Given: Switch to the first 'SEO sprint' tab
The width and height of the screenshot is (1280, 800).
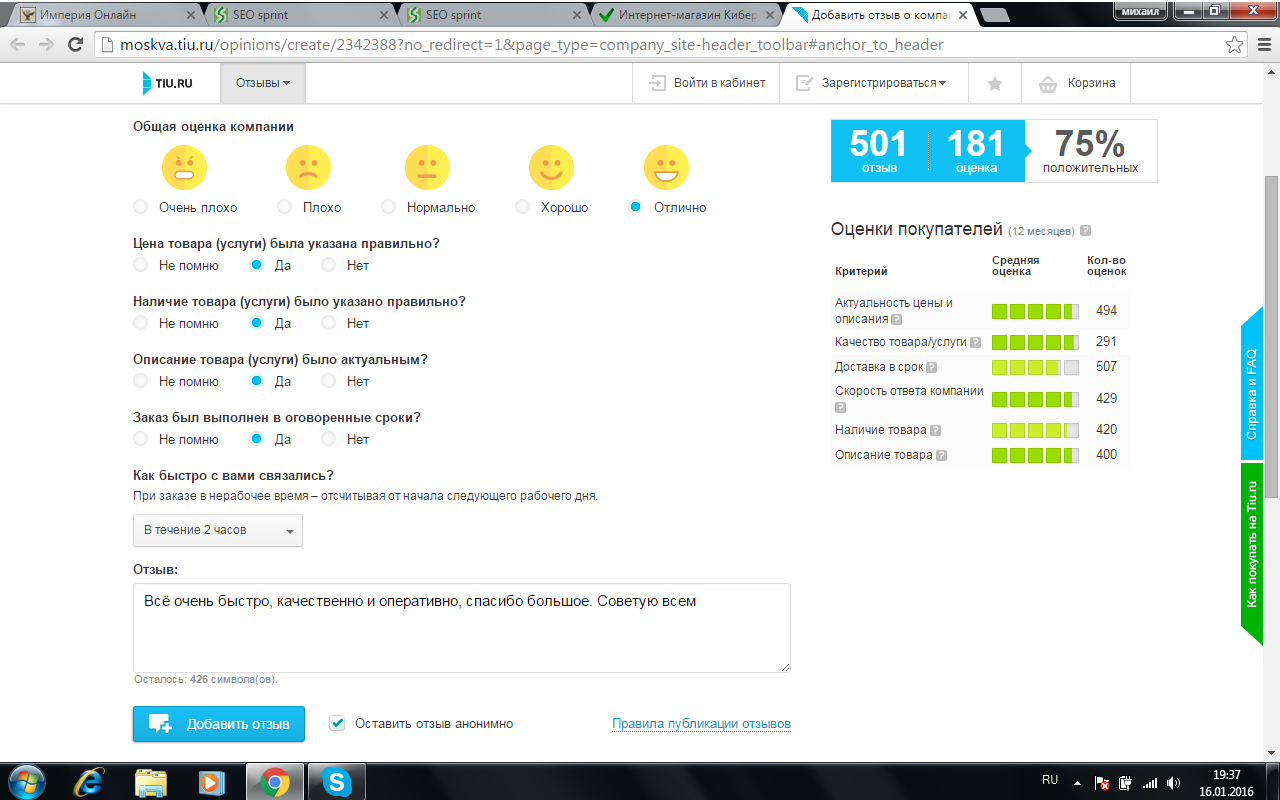Looking at the screenshot, I should click(302, 15).
